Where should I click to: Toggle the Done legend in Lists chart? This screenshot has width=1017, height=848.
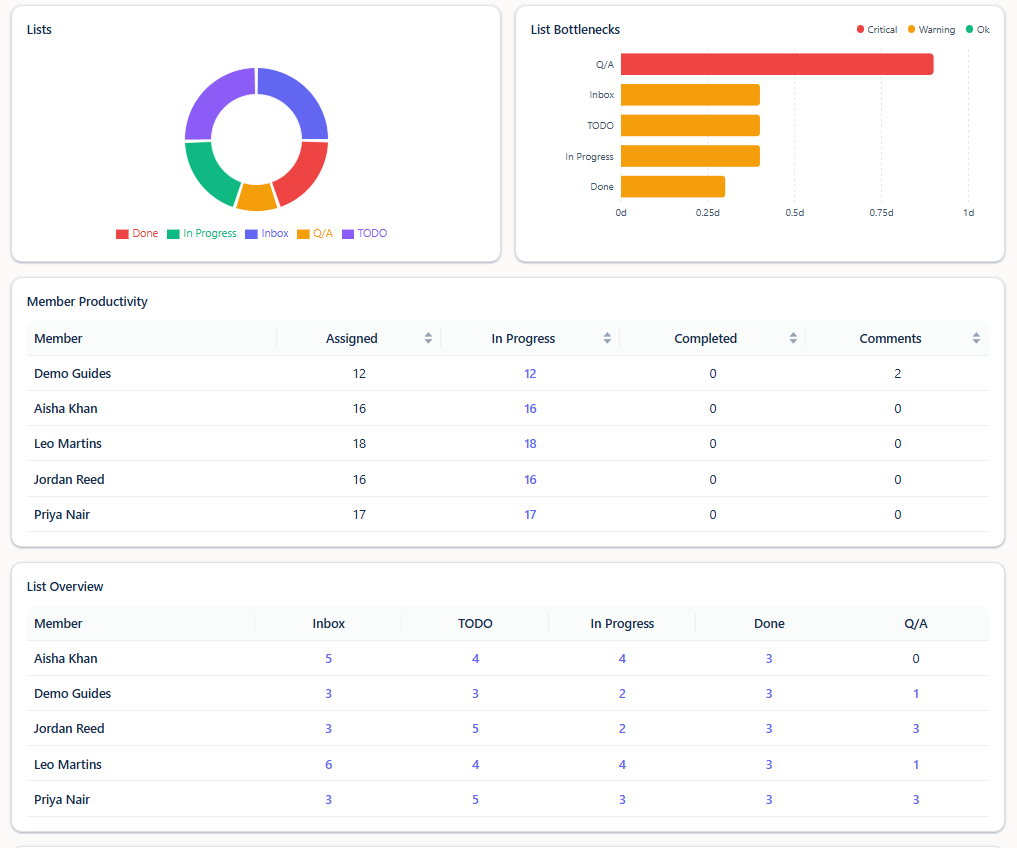pos(137,234)
